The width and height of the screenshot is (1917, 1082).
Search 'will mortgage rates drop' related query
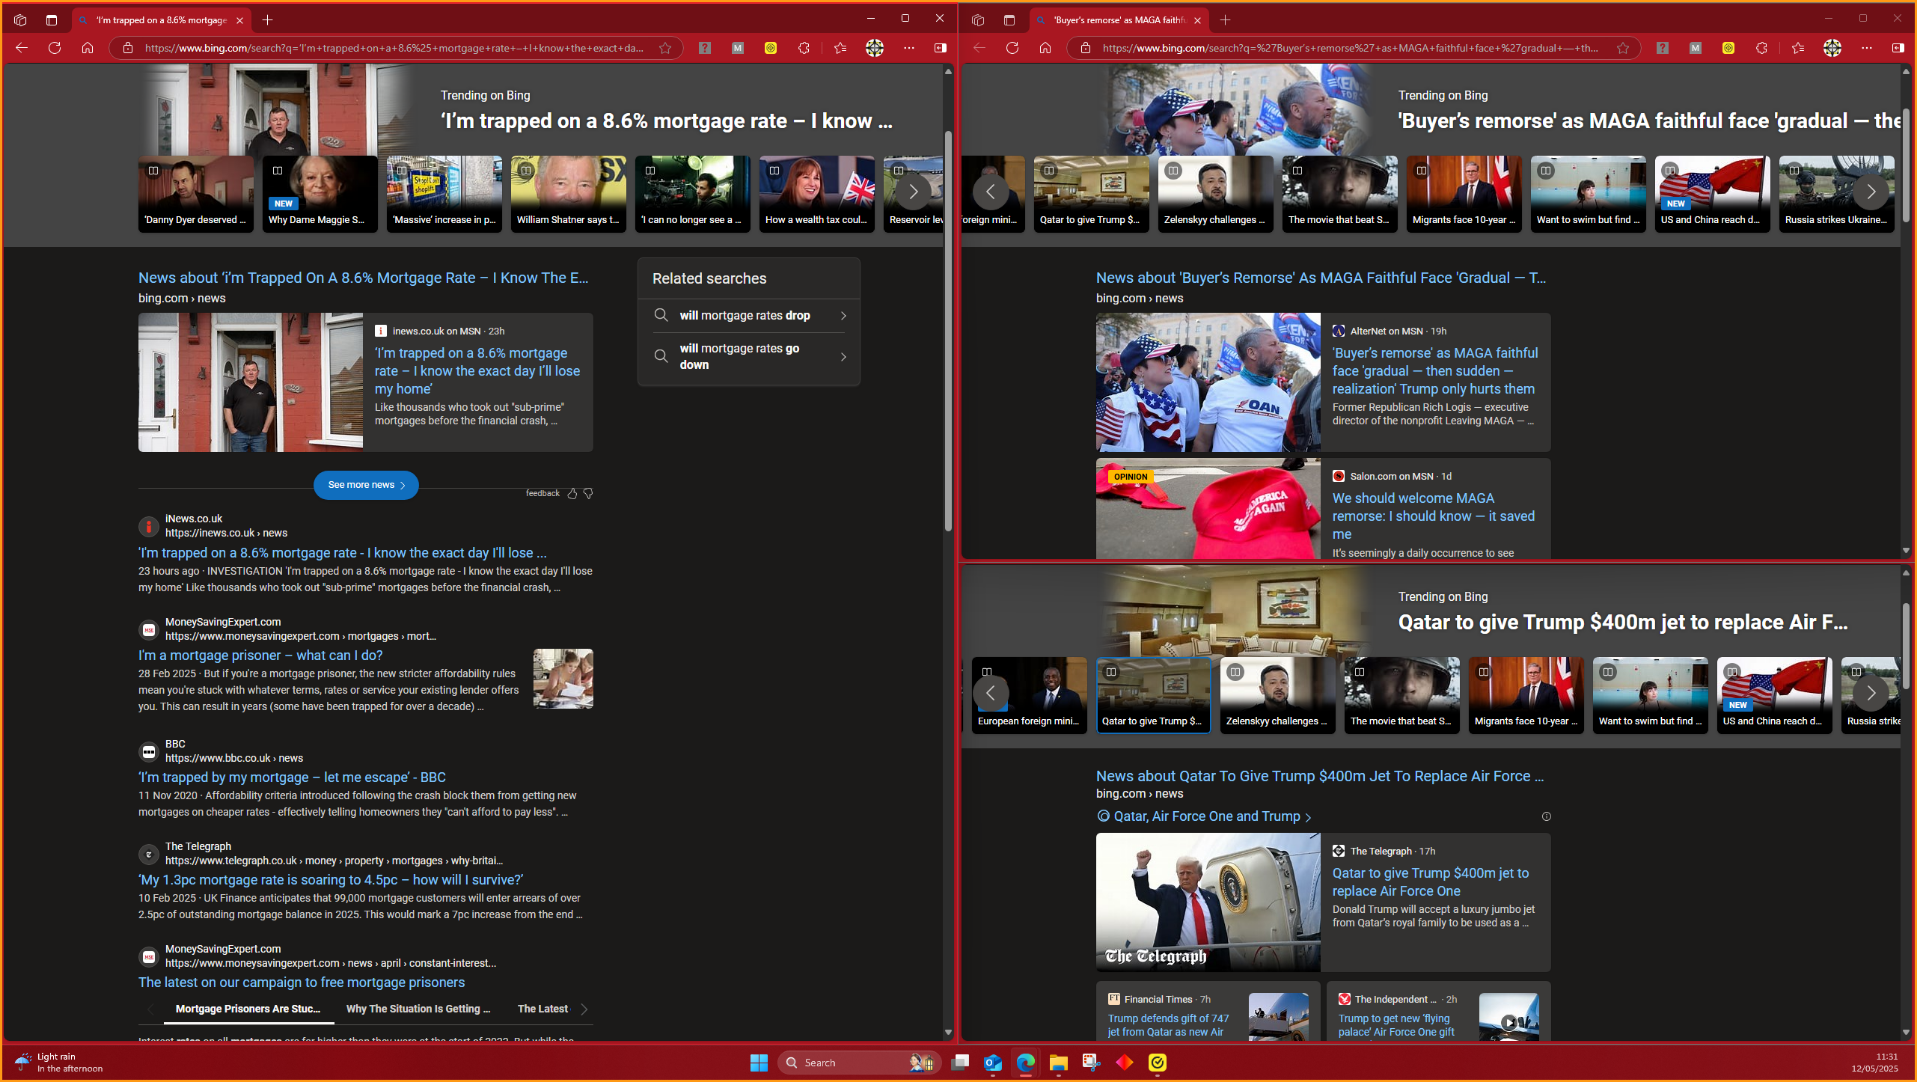pos(749,316)
